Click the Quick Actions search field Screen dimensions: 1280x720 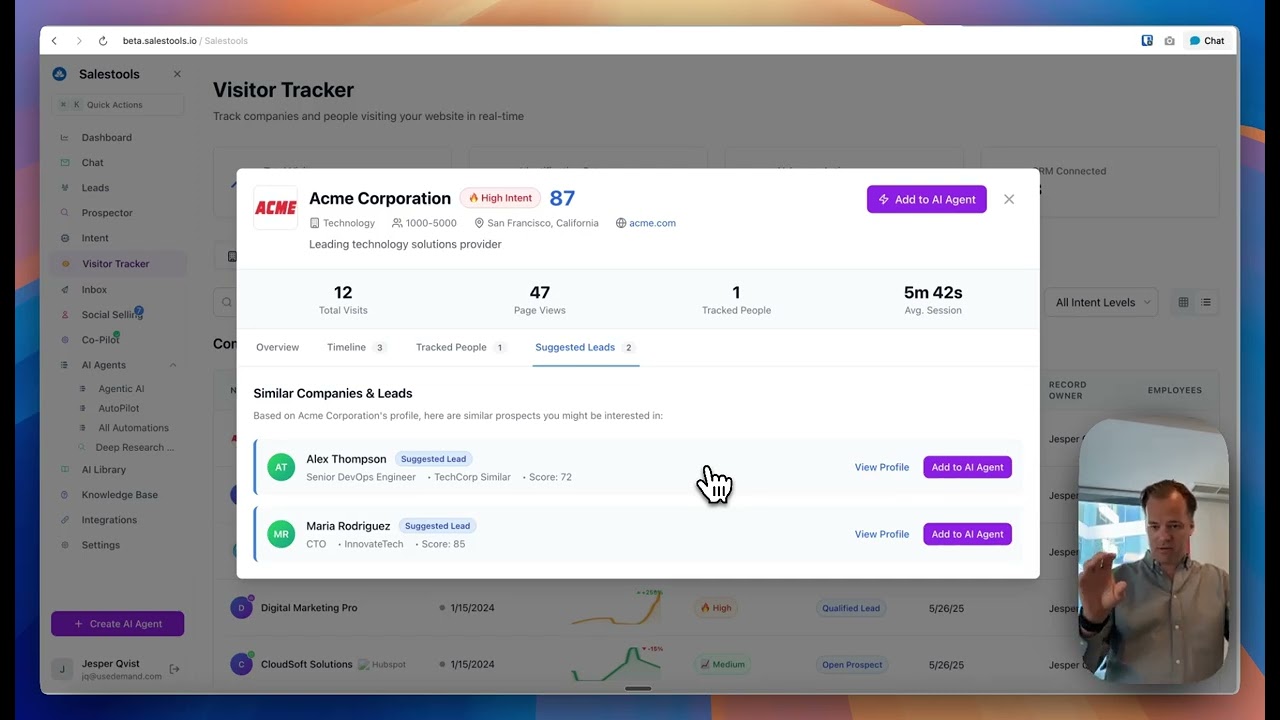click(118, 105)
